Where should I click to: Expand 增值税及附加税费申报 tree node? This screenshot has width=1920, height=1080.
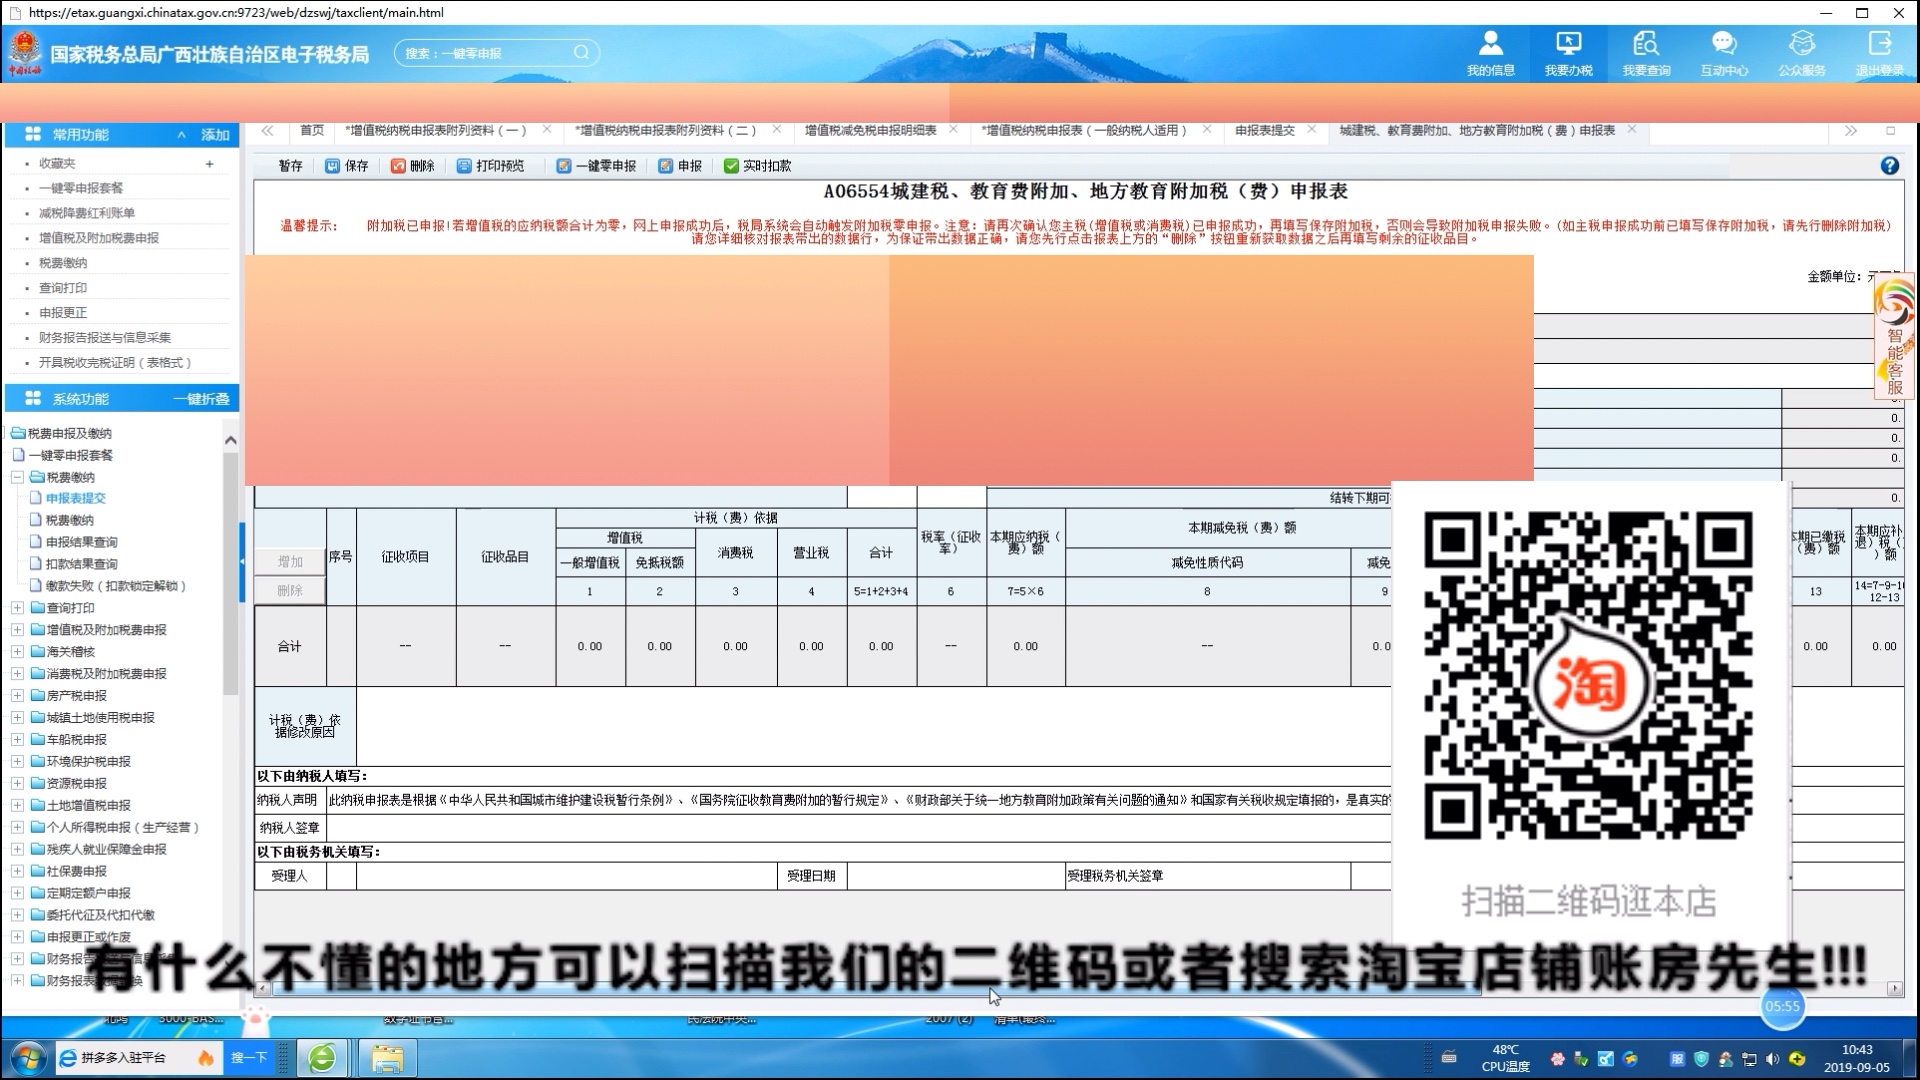coord(17,630)
